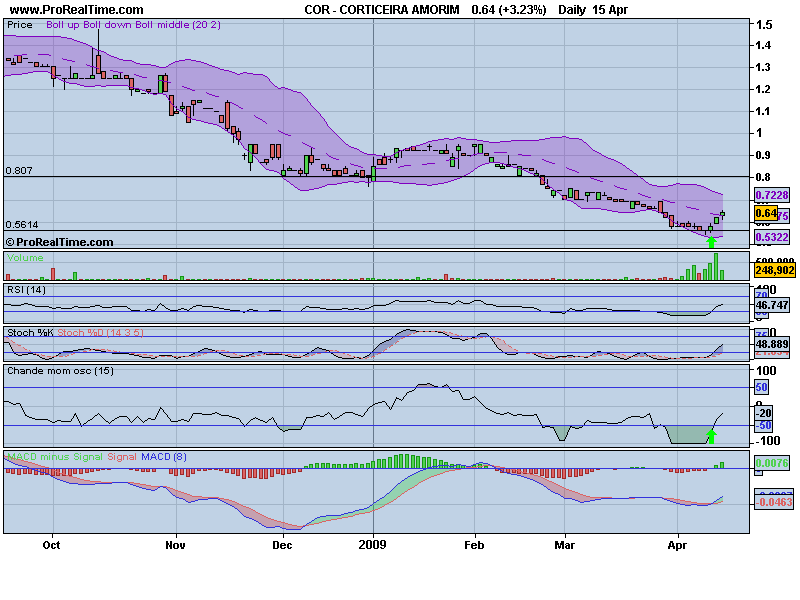Click the -20 Chande oscillator value tag
The image size is (800, 600).
click(x=764, y=413)
